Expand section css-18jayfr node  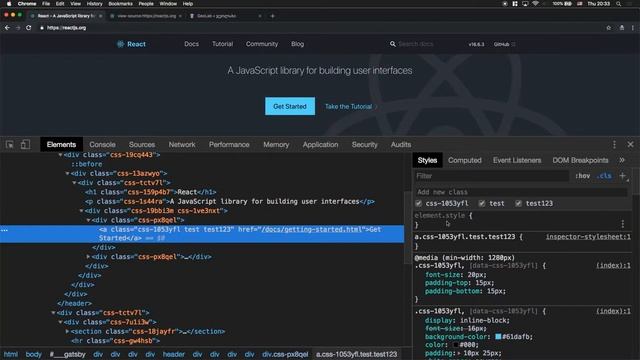[x=67, y=331]
